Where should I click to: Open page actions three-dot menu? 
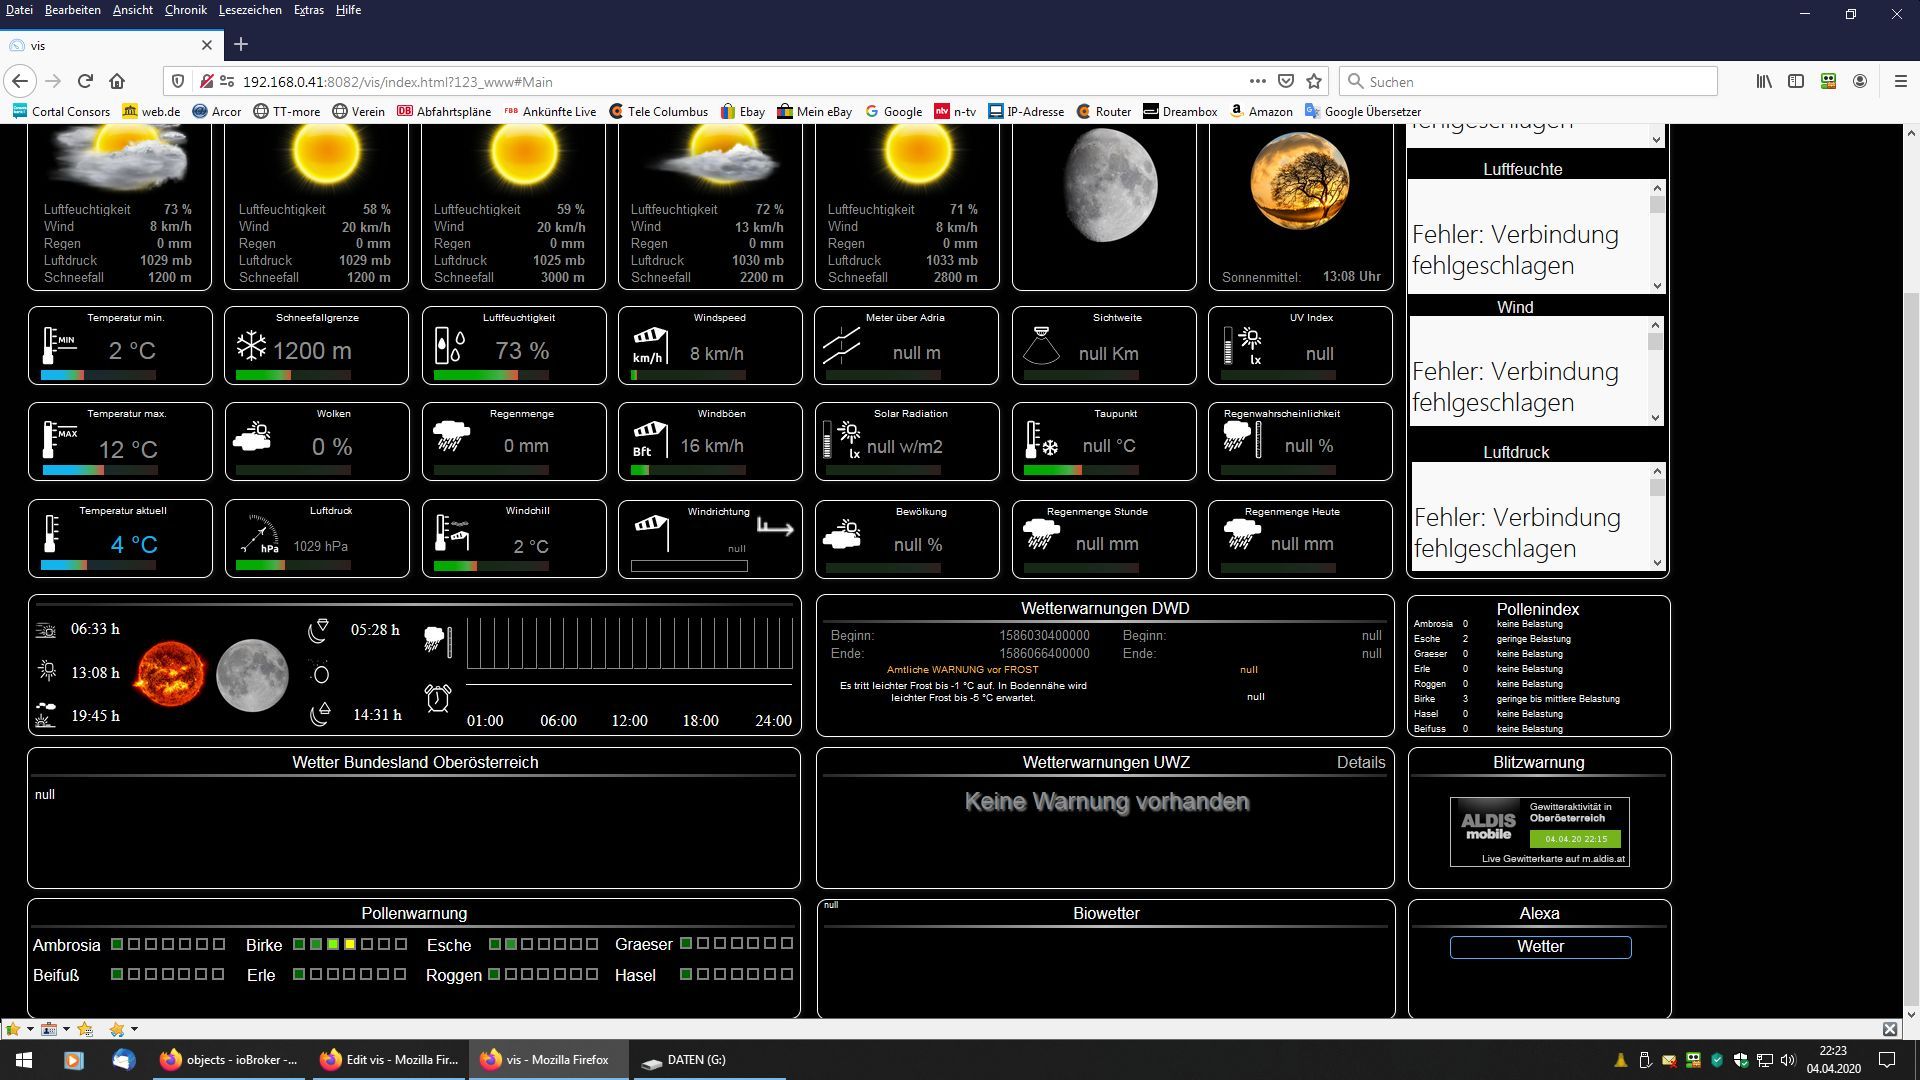click(1257, 81)
